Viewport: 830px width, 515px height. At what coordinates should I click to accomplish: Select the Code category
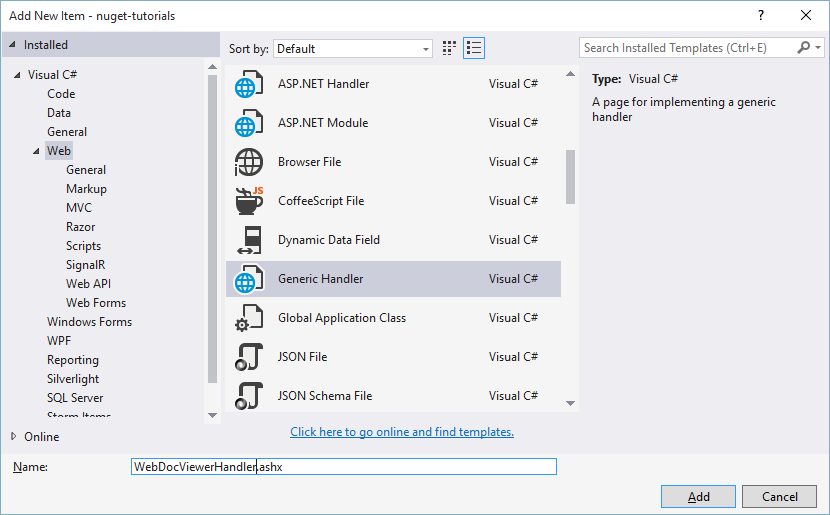click(x=61, y=94)
